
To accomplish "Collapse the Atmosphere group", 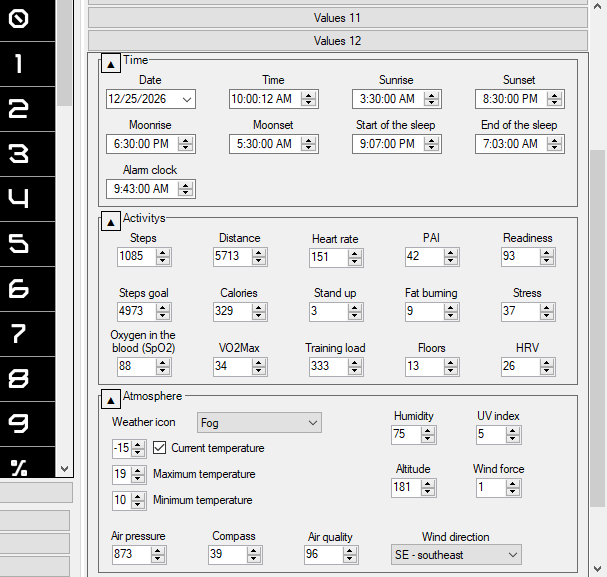I will (111, 400).
